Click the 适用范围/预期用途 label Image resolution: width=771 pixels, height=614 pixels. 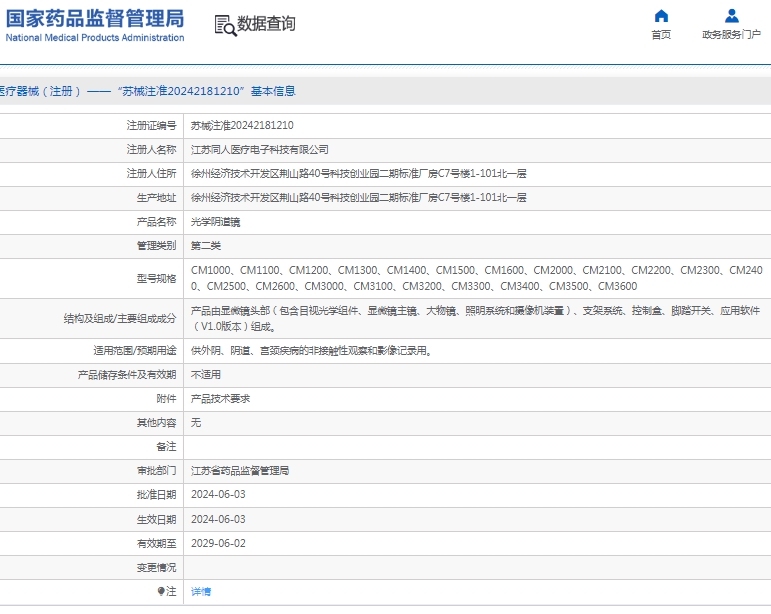pos(135,351)
